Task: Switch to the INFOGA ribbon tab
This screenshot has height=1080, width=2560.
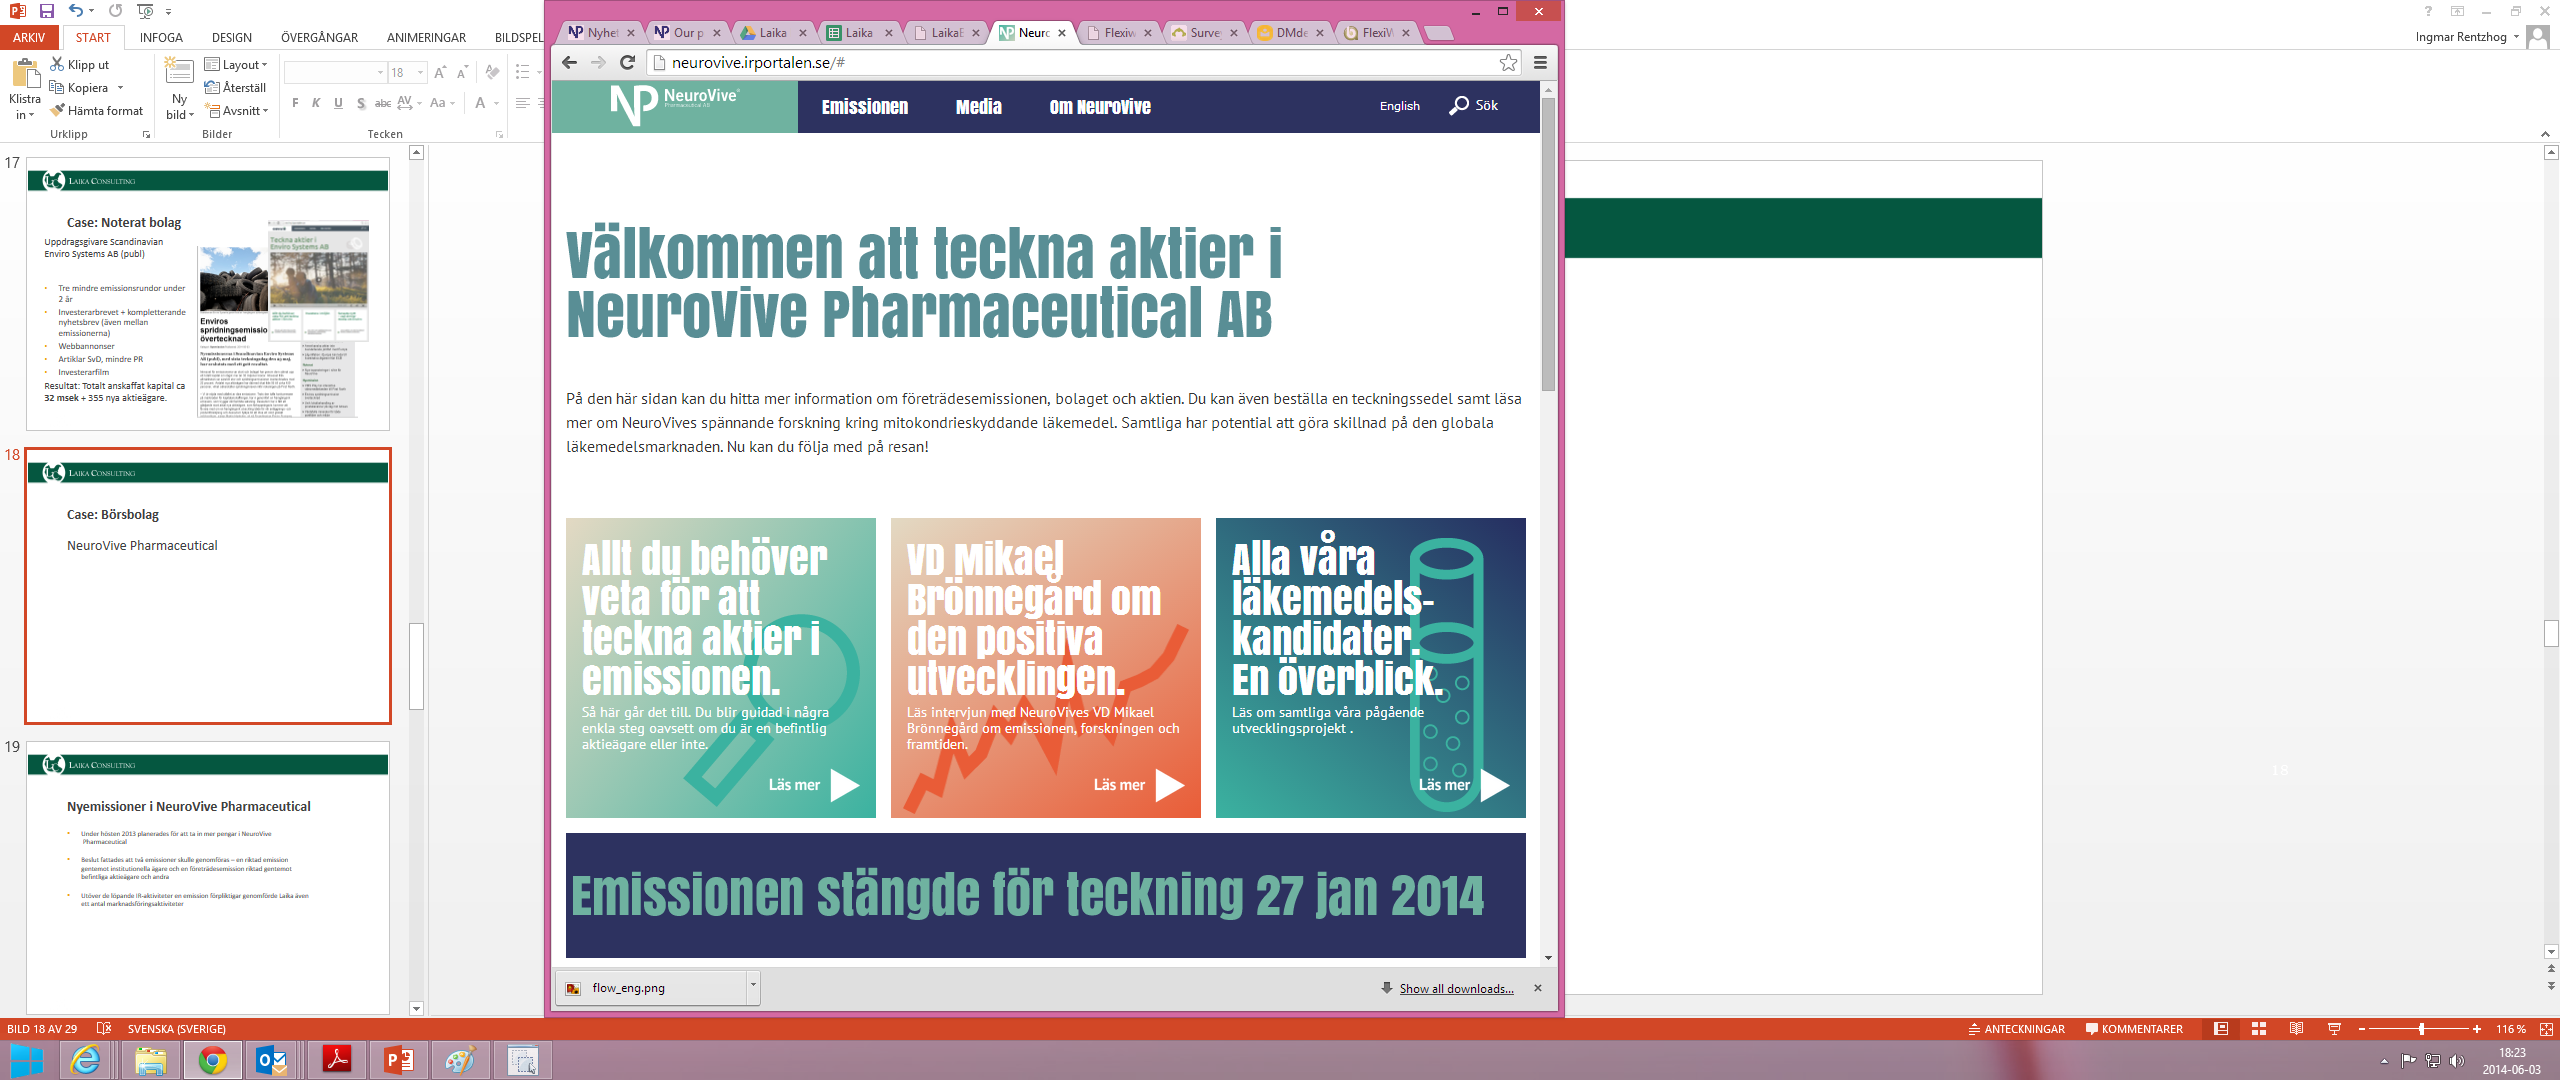Action: point(161,38)
